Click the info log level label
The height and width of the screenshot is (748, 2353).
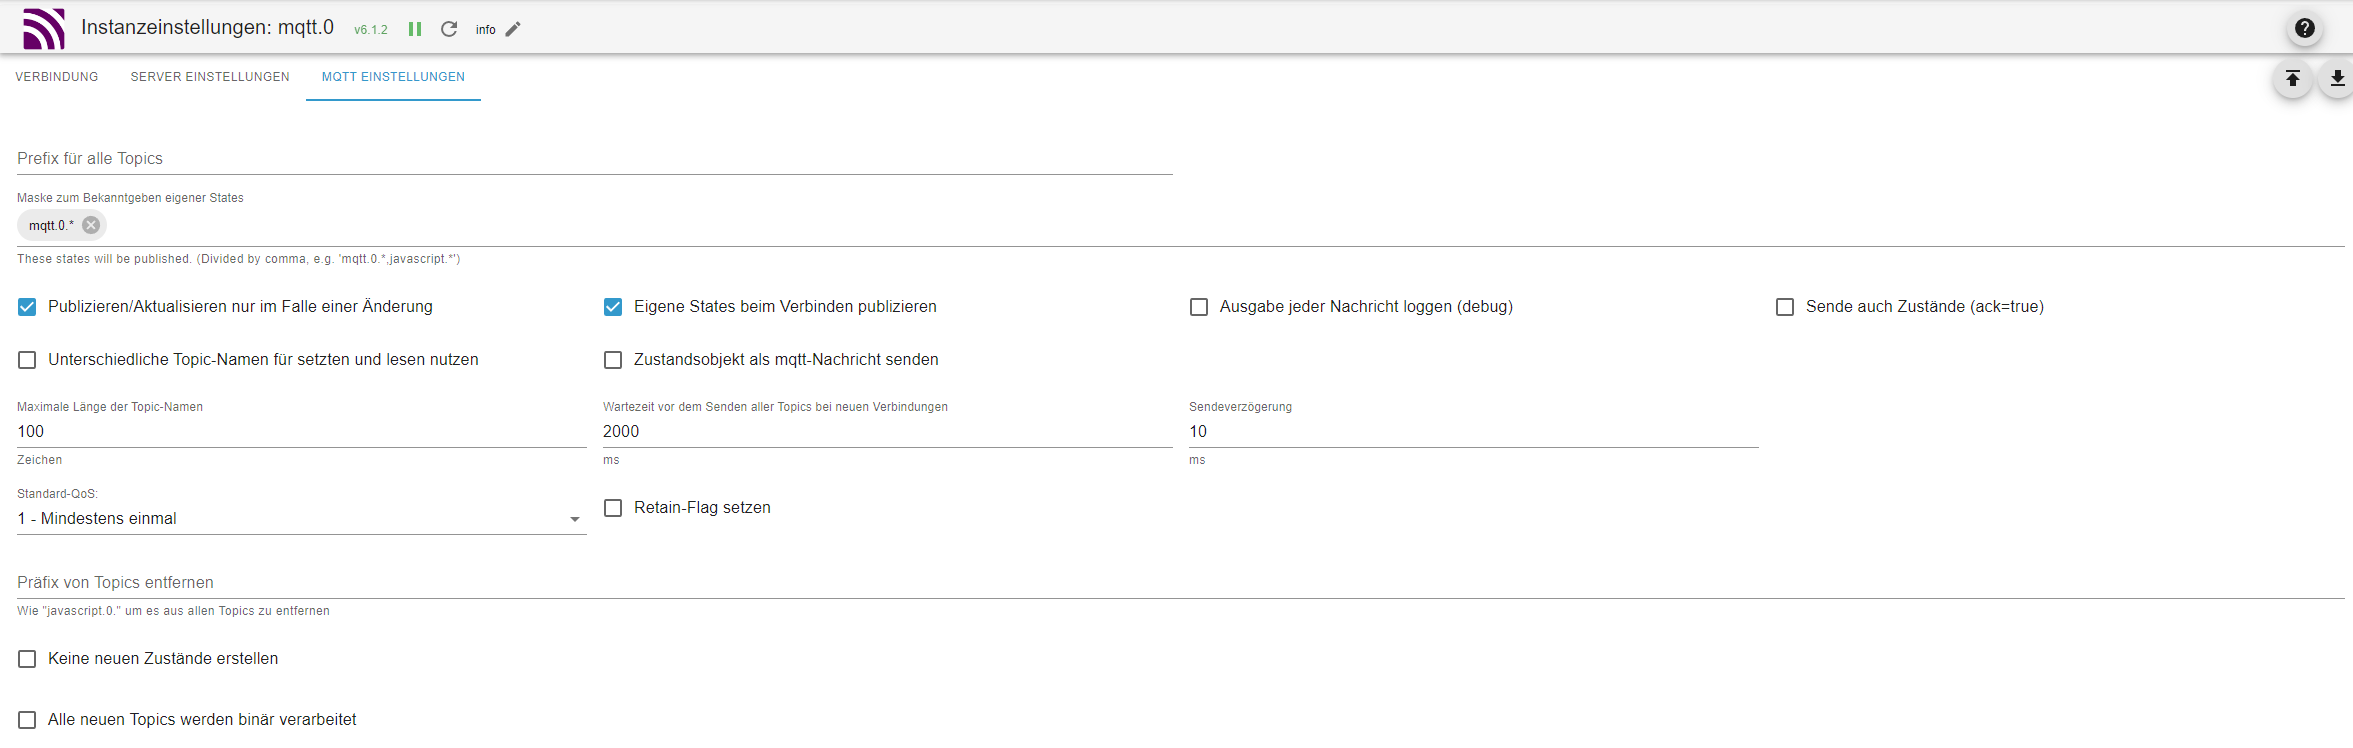tap(485, 30)
